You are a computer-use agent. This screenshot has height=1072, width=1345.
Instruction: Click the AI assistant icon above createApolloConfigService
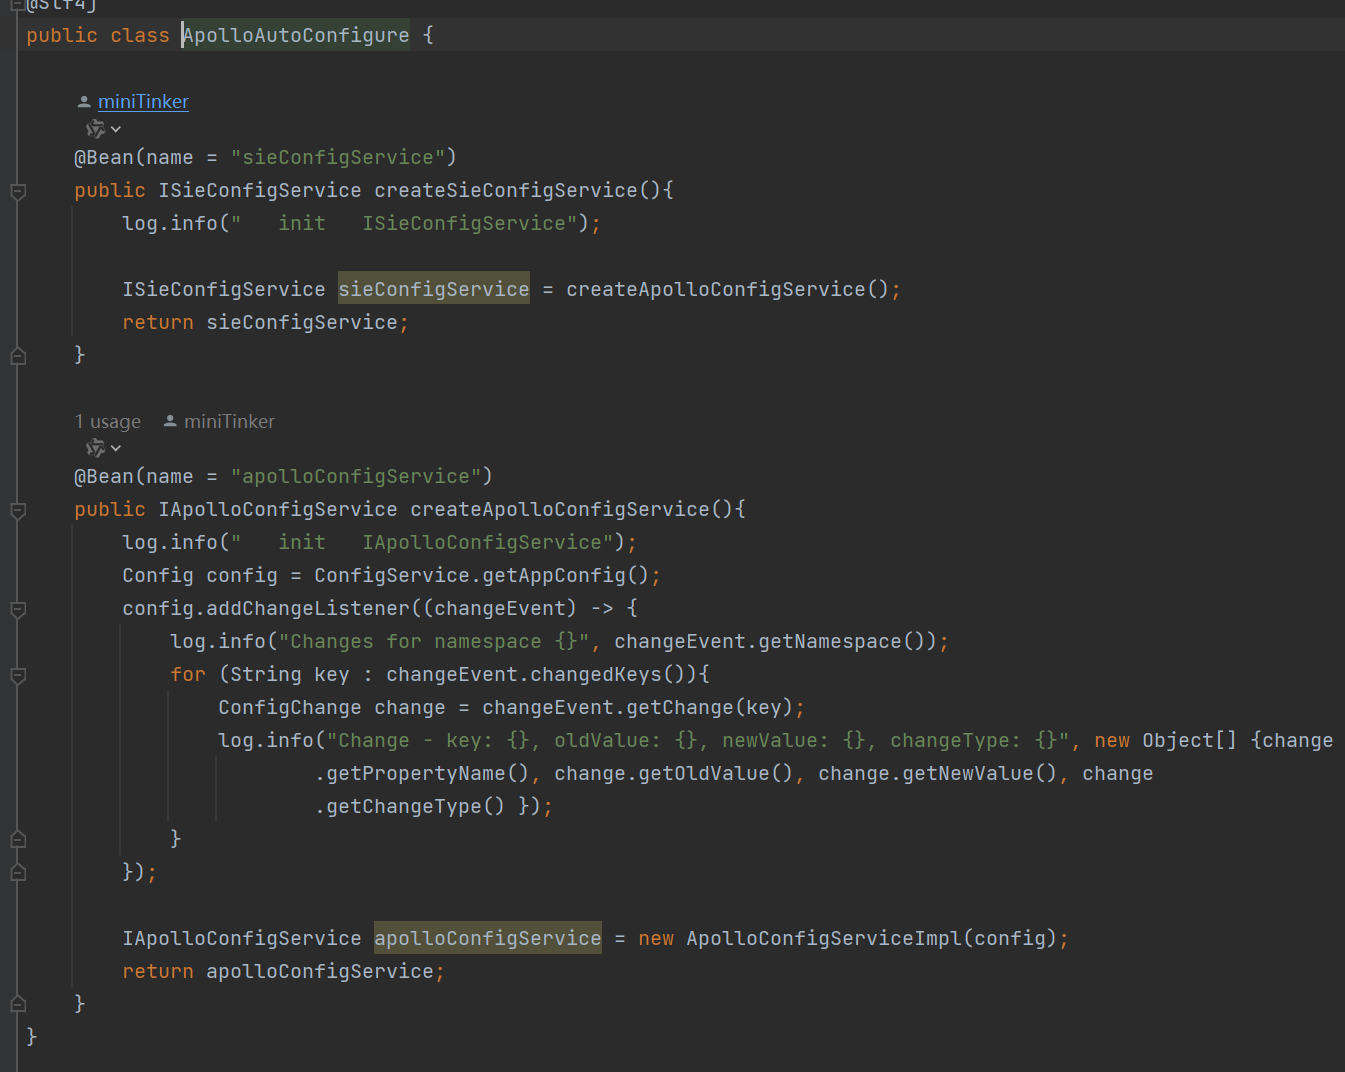pyautogui.click(x=95, y=448)
